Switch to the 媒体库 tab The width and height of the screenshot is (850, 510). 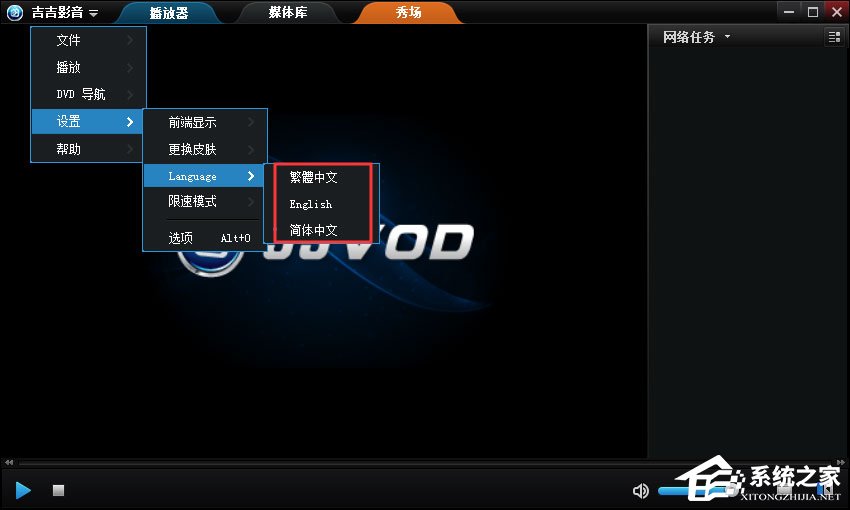pos(288,12)
